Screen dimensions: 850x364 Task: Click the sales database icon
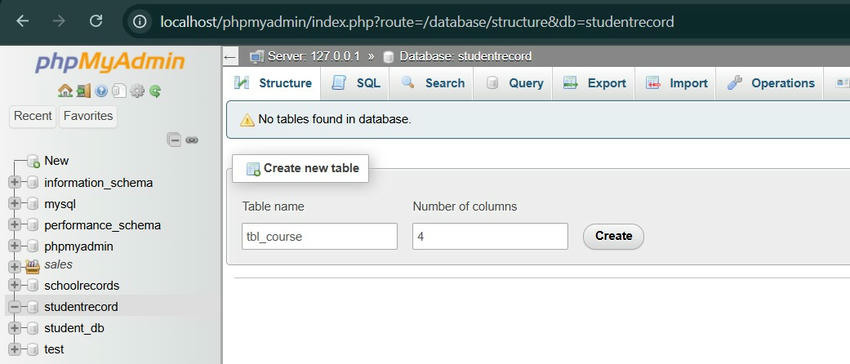[x=33, y=266]
